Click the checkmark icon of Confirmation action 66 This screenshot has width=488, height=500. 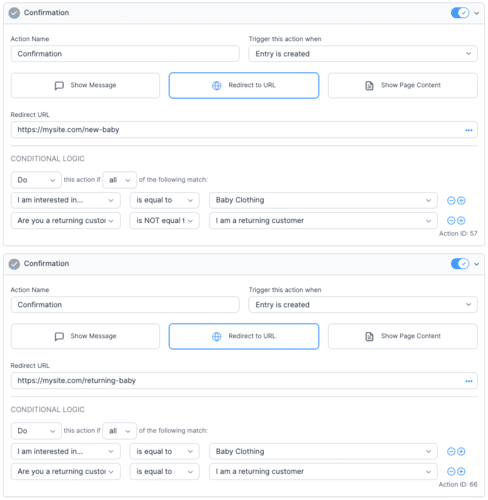point(14,264)
